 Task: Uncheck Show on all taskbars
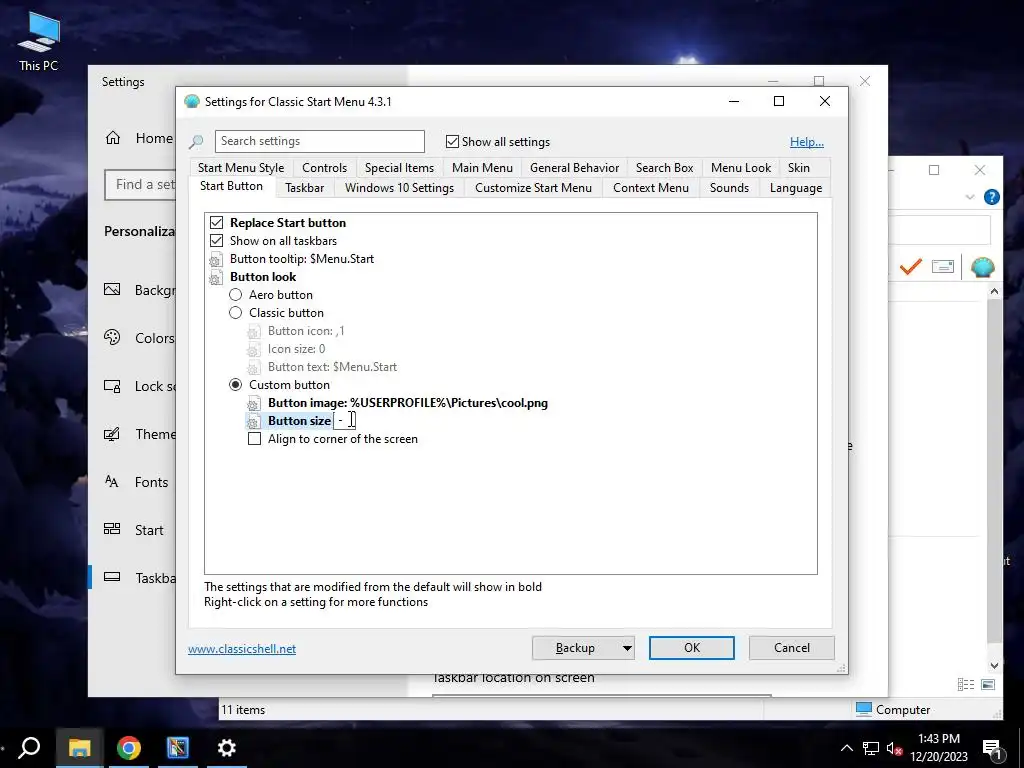216,241
